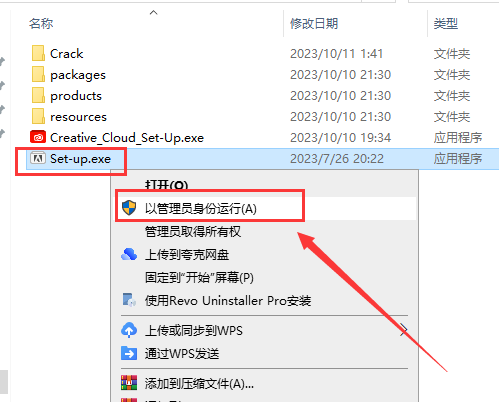Select the red Creative Cloud installer icon
The height and width of the screenshot is (402, 499).
tap(38, 137)
